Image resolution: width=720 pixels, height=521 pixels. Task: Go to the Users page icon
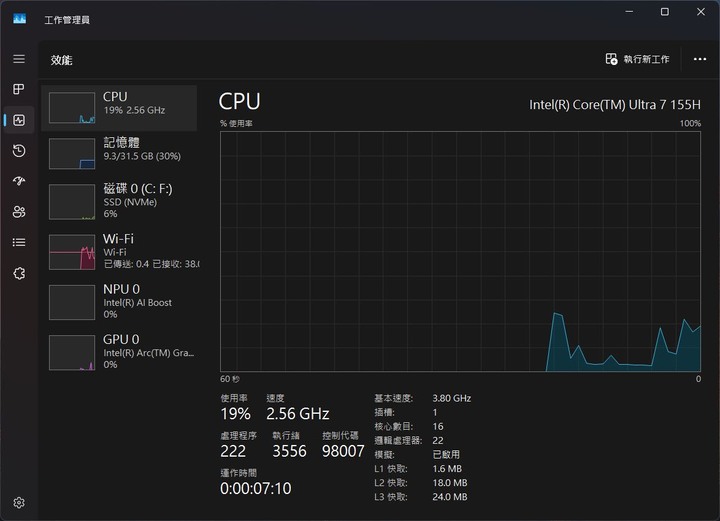[x=19, y=212]
